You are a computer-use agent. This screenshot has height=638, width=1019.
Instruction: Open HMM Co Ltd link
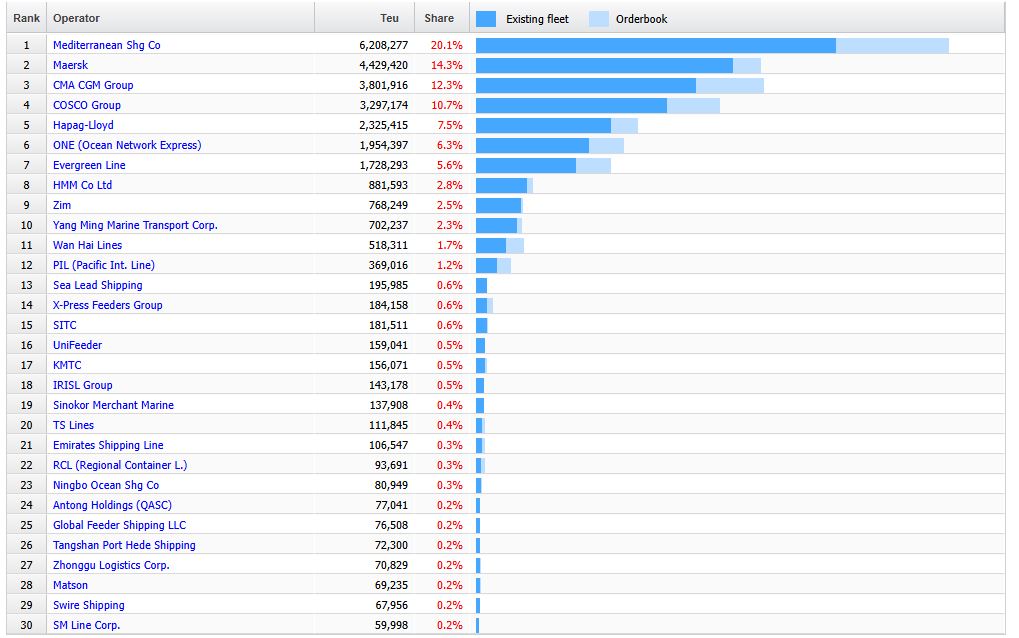(x=83, y=185)
